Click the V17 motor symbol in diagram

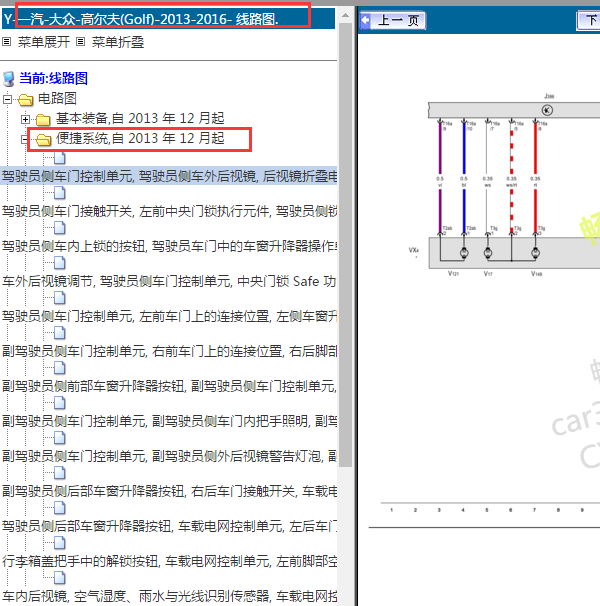488,253
